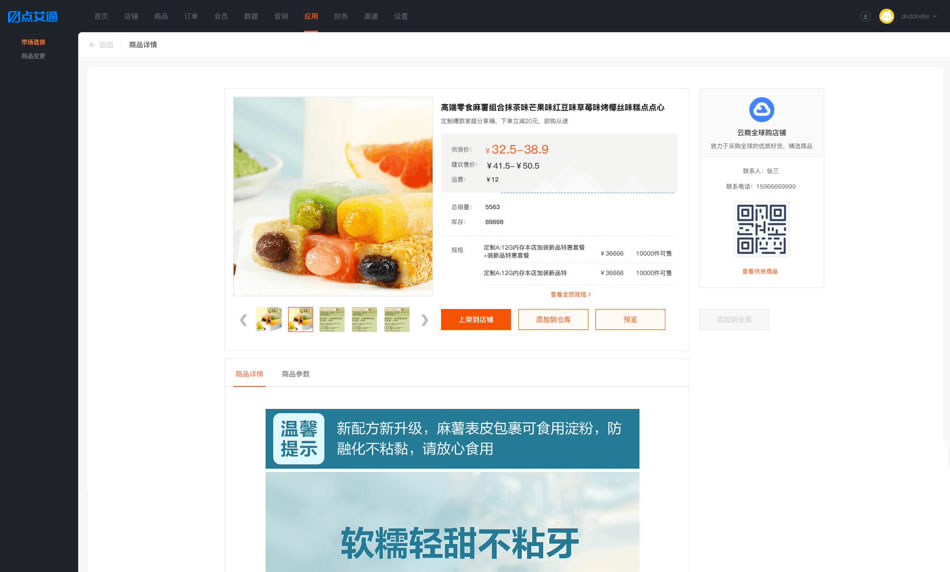Click the greyed 添加到仓库 button under store card
Screen dimensions: 950x572
(x=734, y=319)
